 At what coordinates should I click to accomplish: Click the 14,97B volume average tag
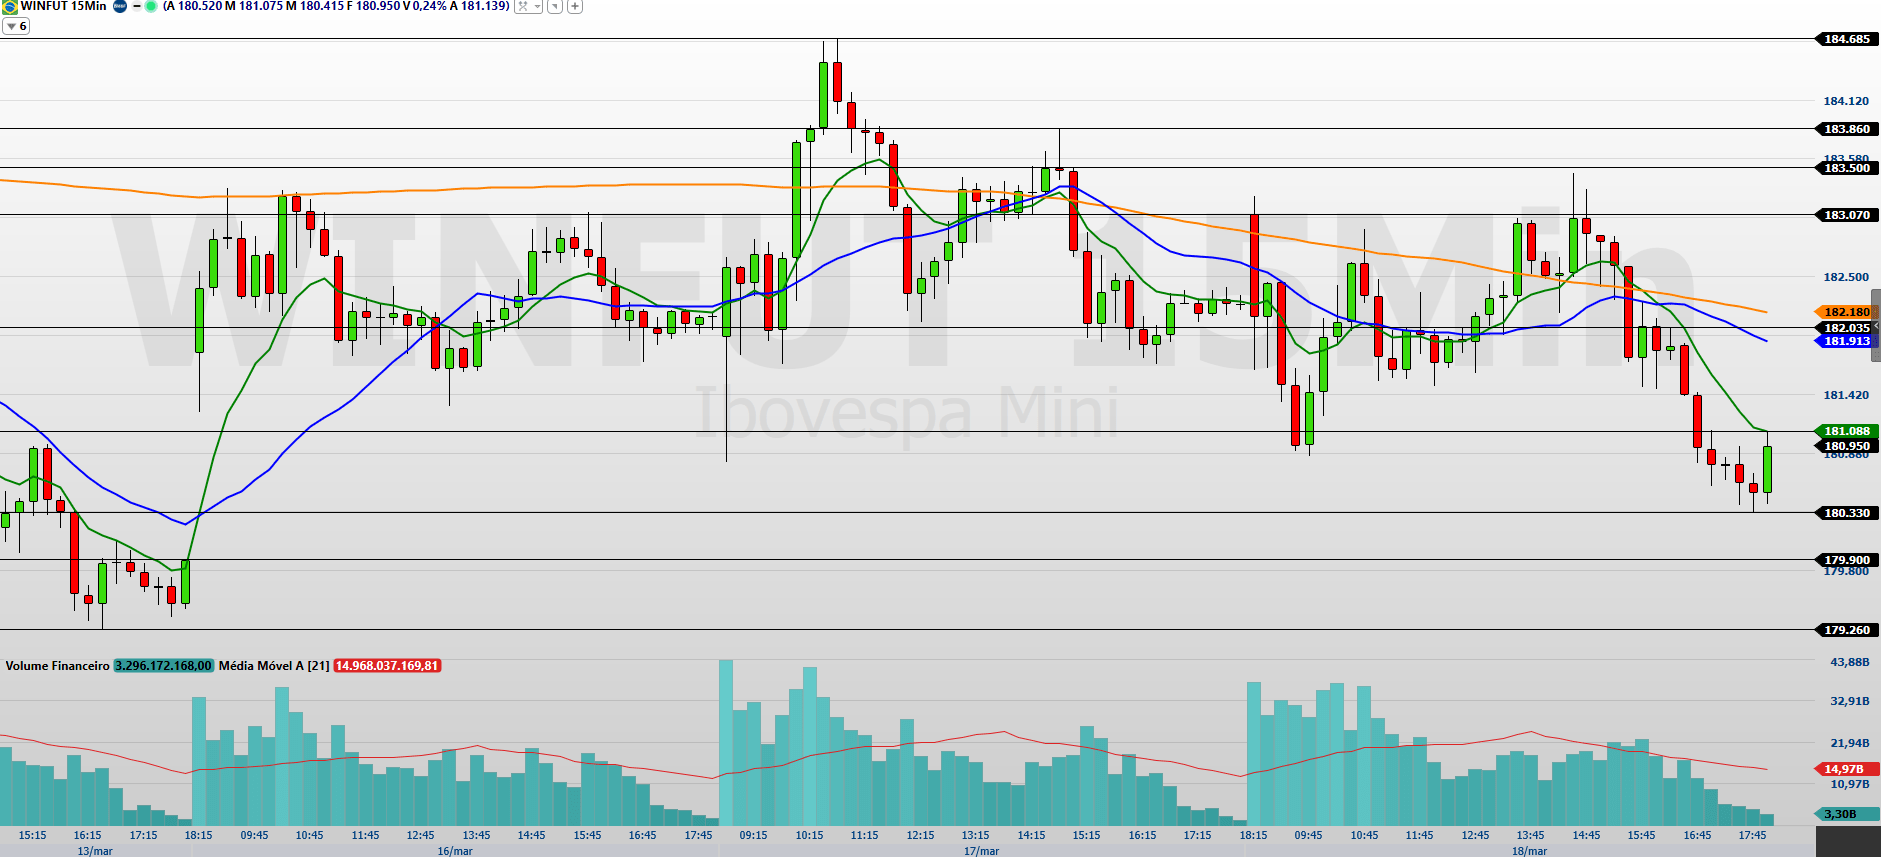1845,769
